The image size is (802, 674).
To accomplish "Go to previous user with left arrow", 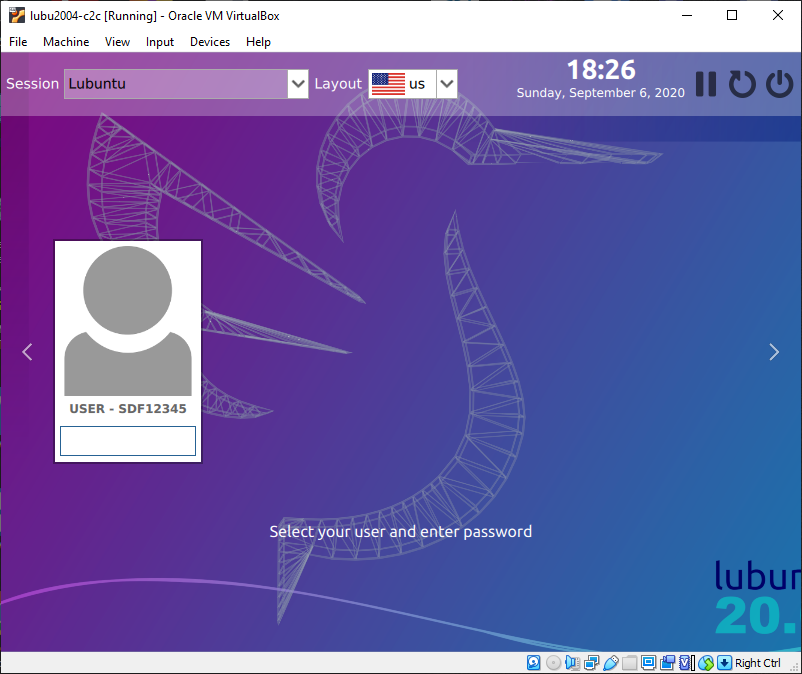I will click(x=27, y=351).
